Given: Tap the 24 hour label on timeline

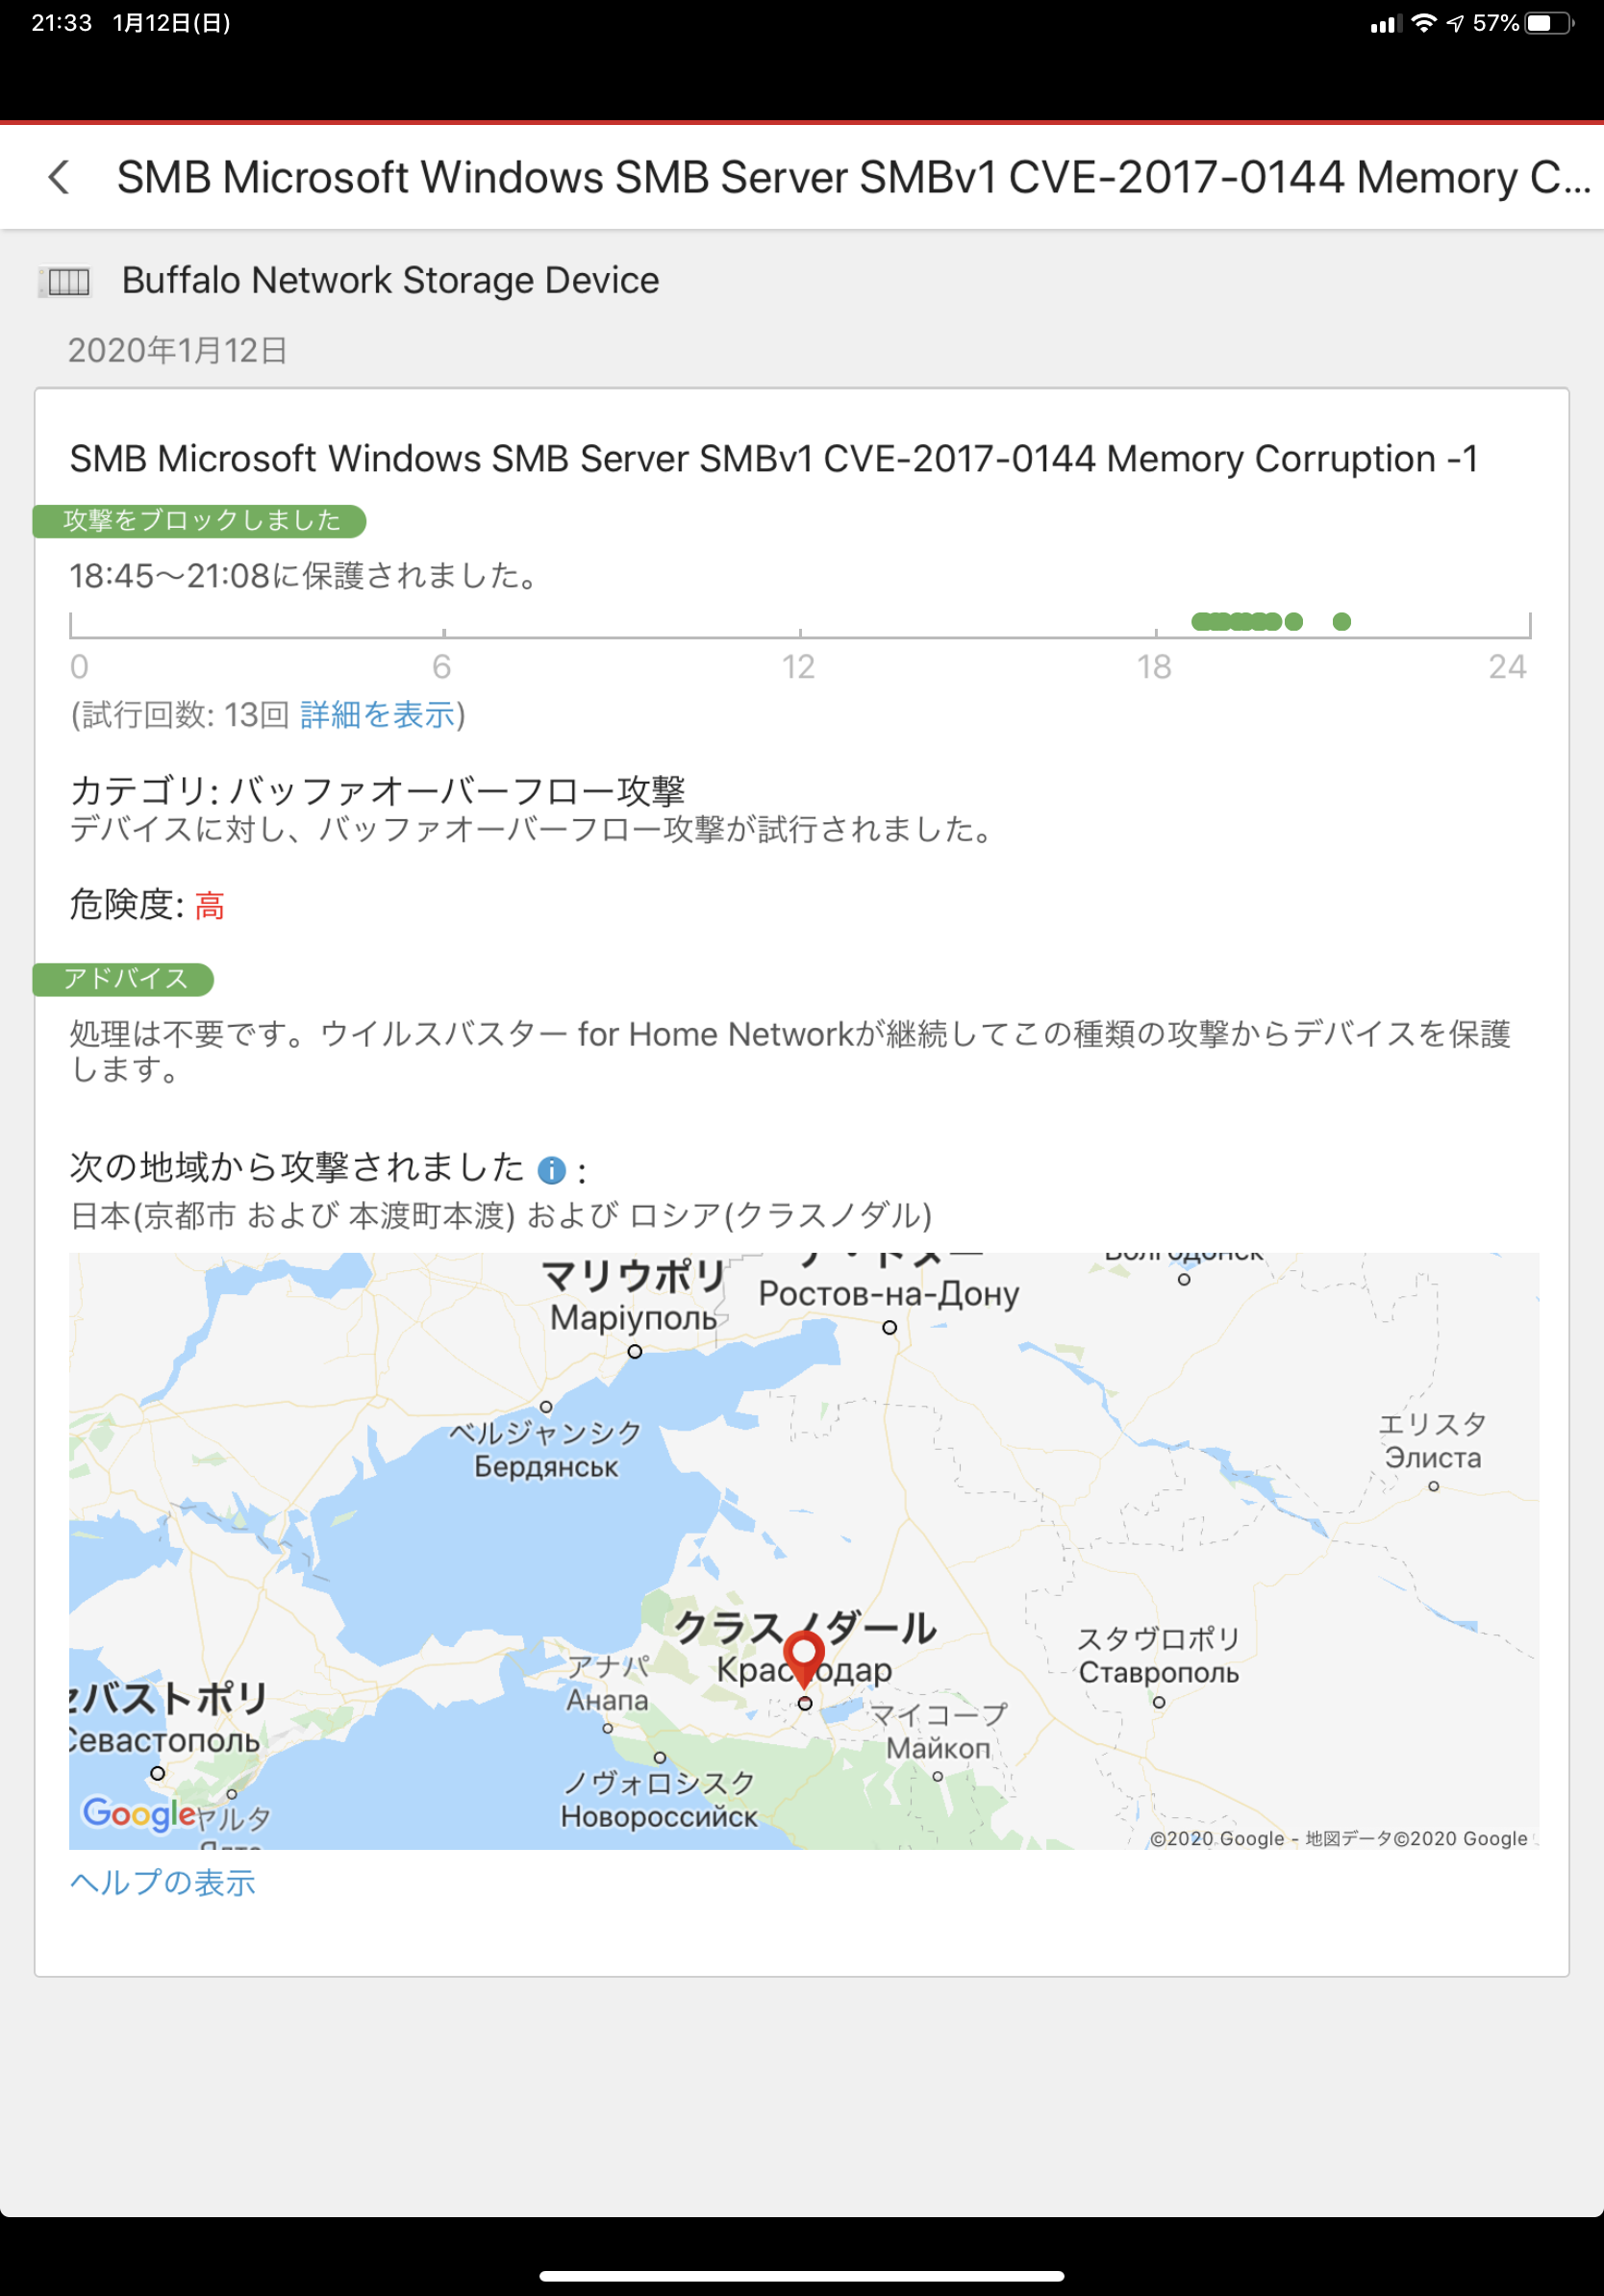Looking at the screenshot, I should tap(1507, 667).
